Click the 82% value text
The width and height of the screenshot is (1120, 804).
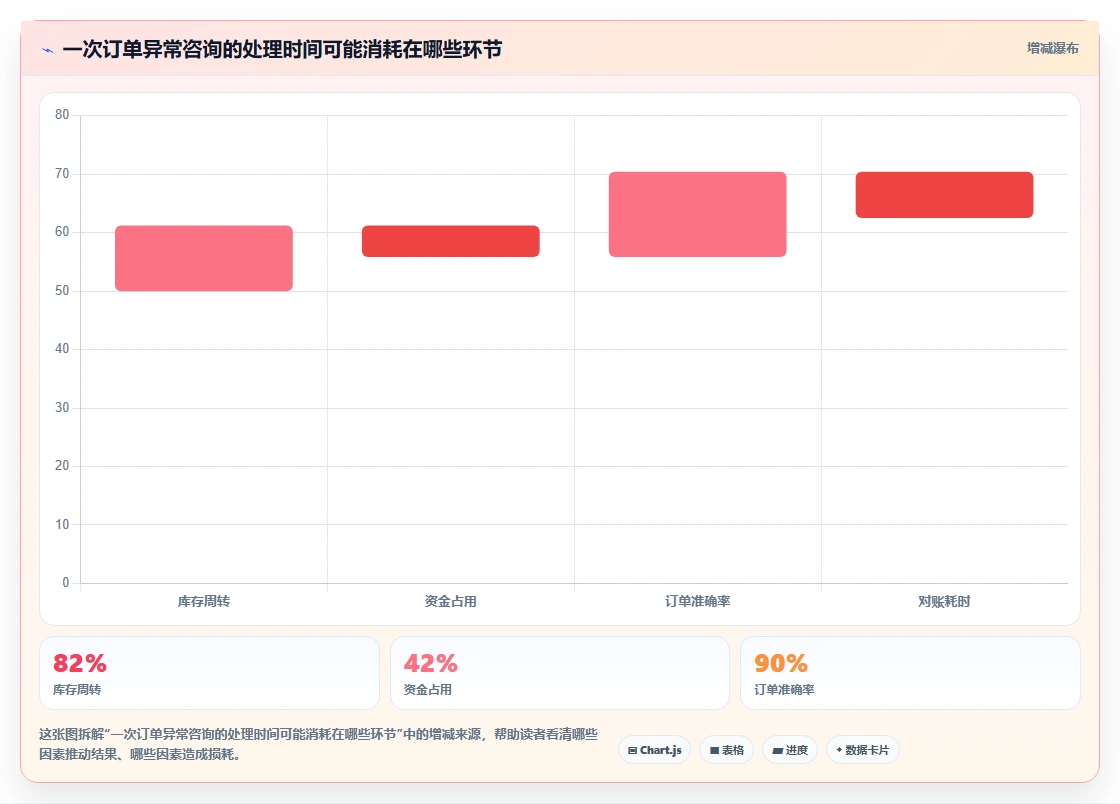click(x=80, y=663)
